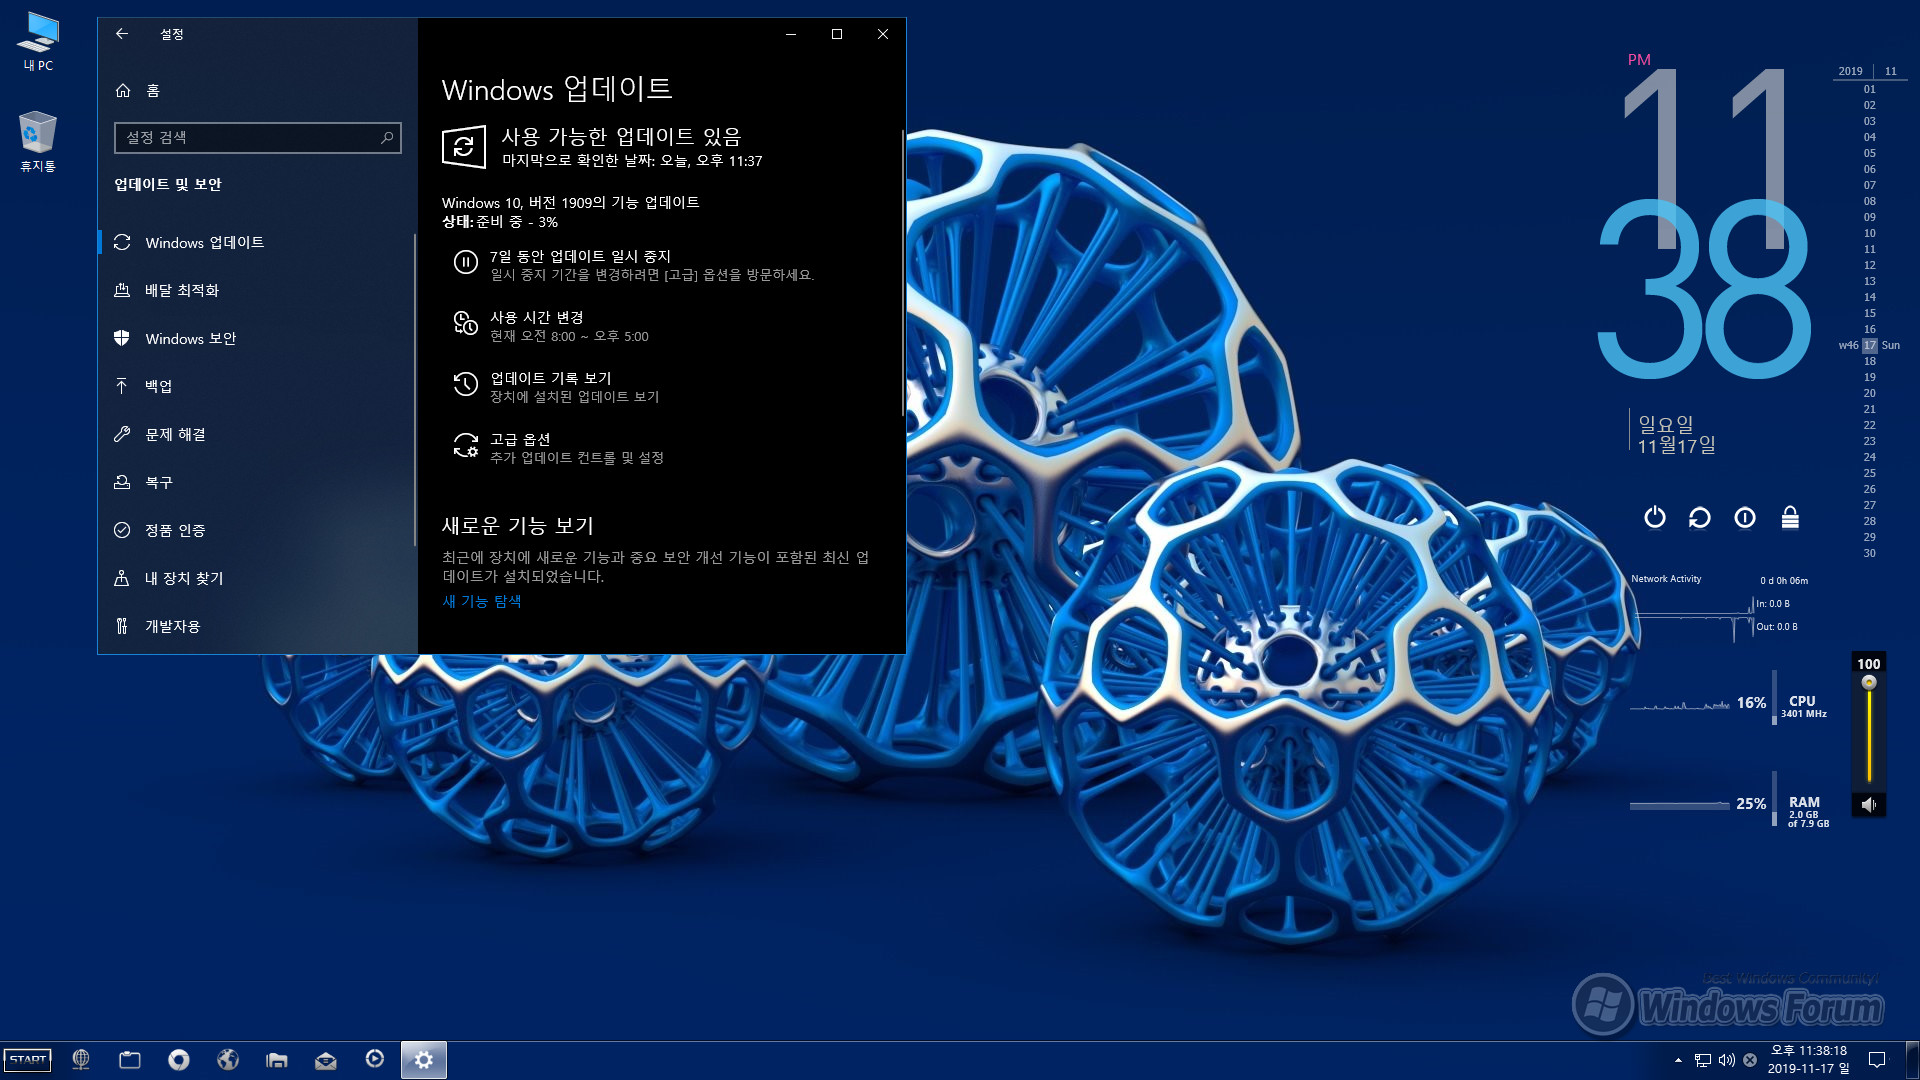Click the volume slider knob on desktop widget
1920x1080 pixels.
click(1869, 683)
